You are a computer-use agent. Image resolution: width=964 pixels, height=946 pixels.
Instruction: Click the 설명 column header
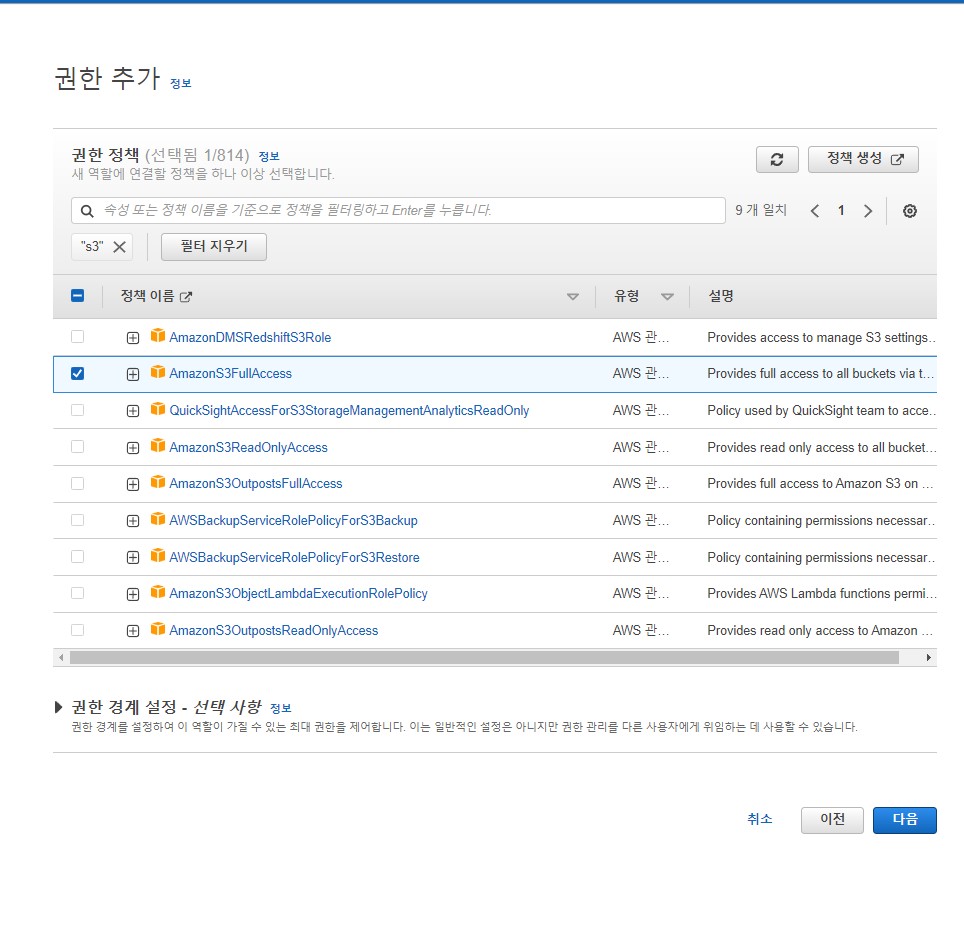tap(721, 296)
